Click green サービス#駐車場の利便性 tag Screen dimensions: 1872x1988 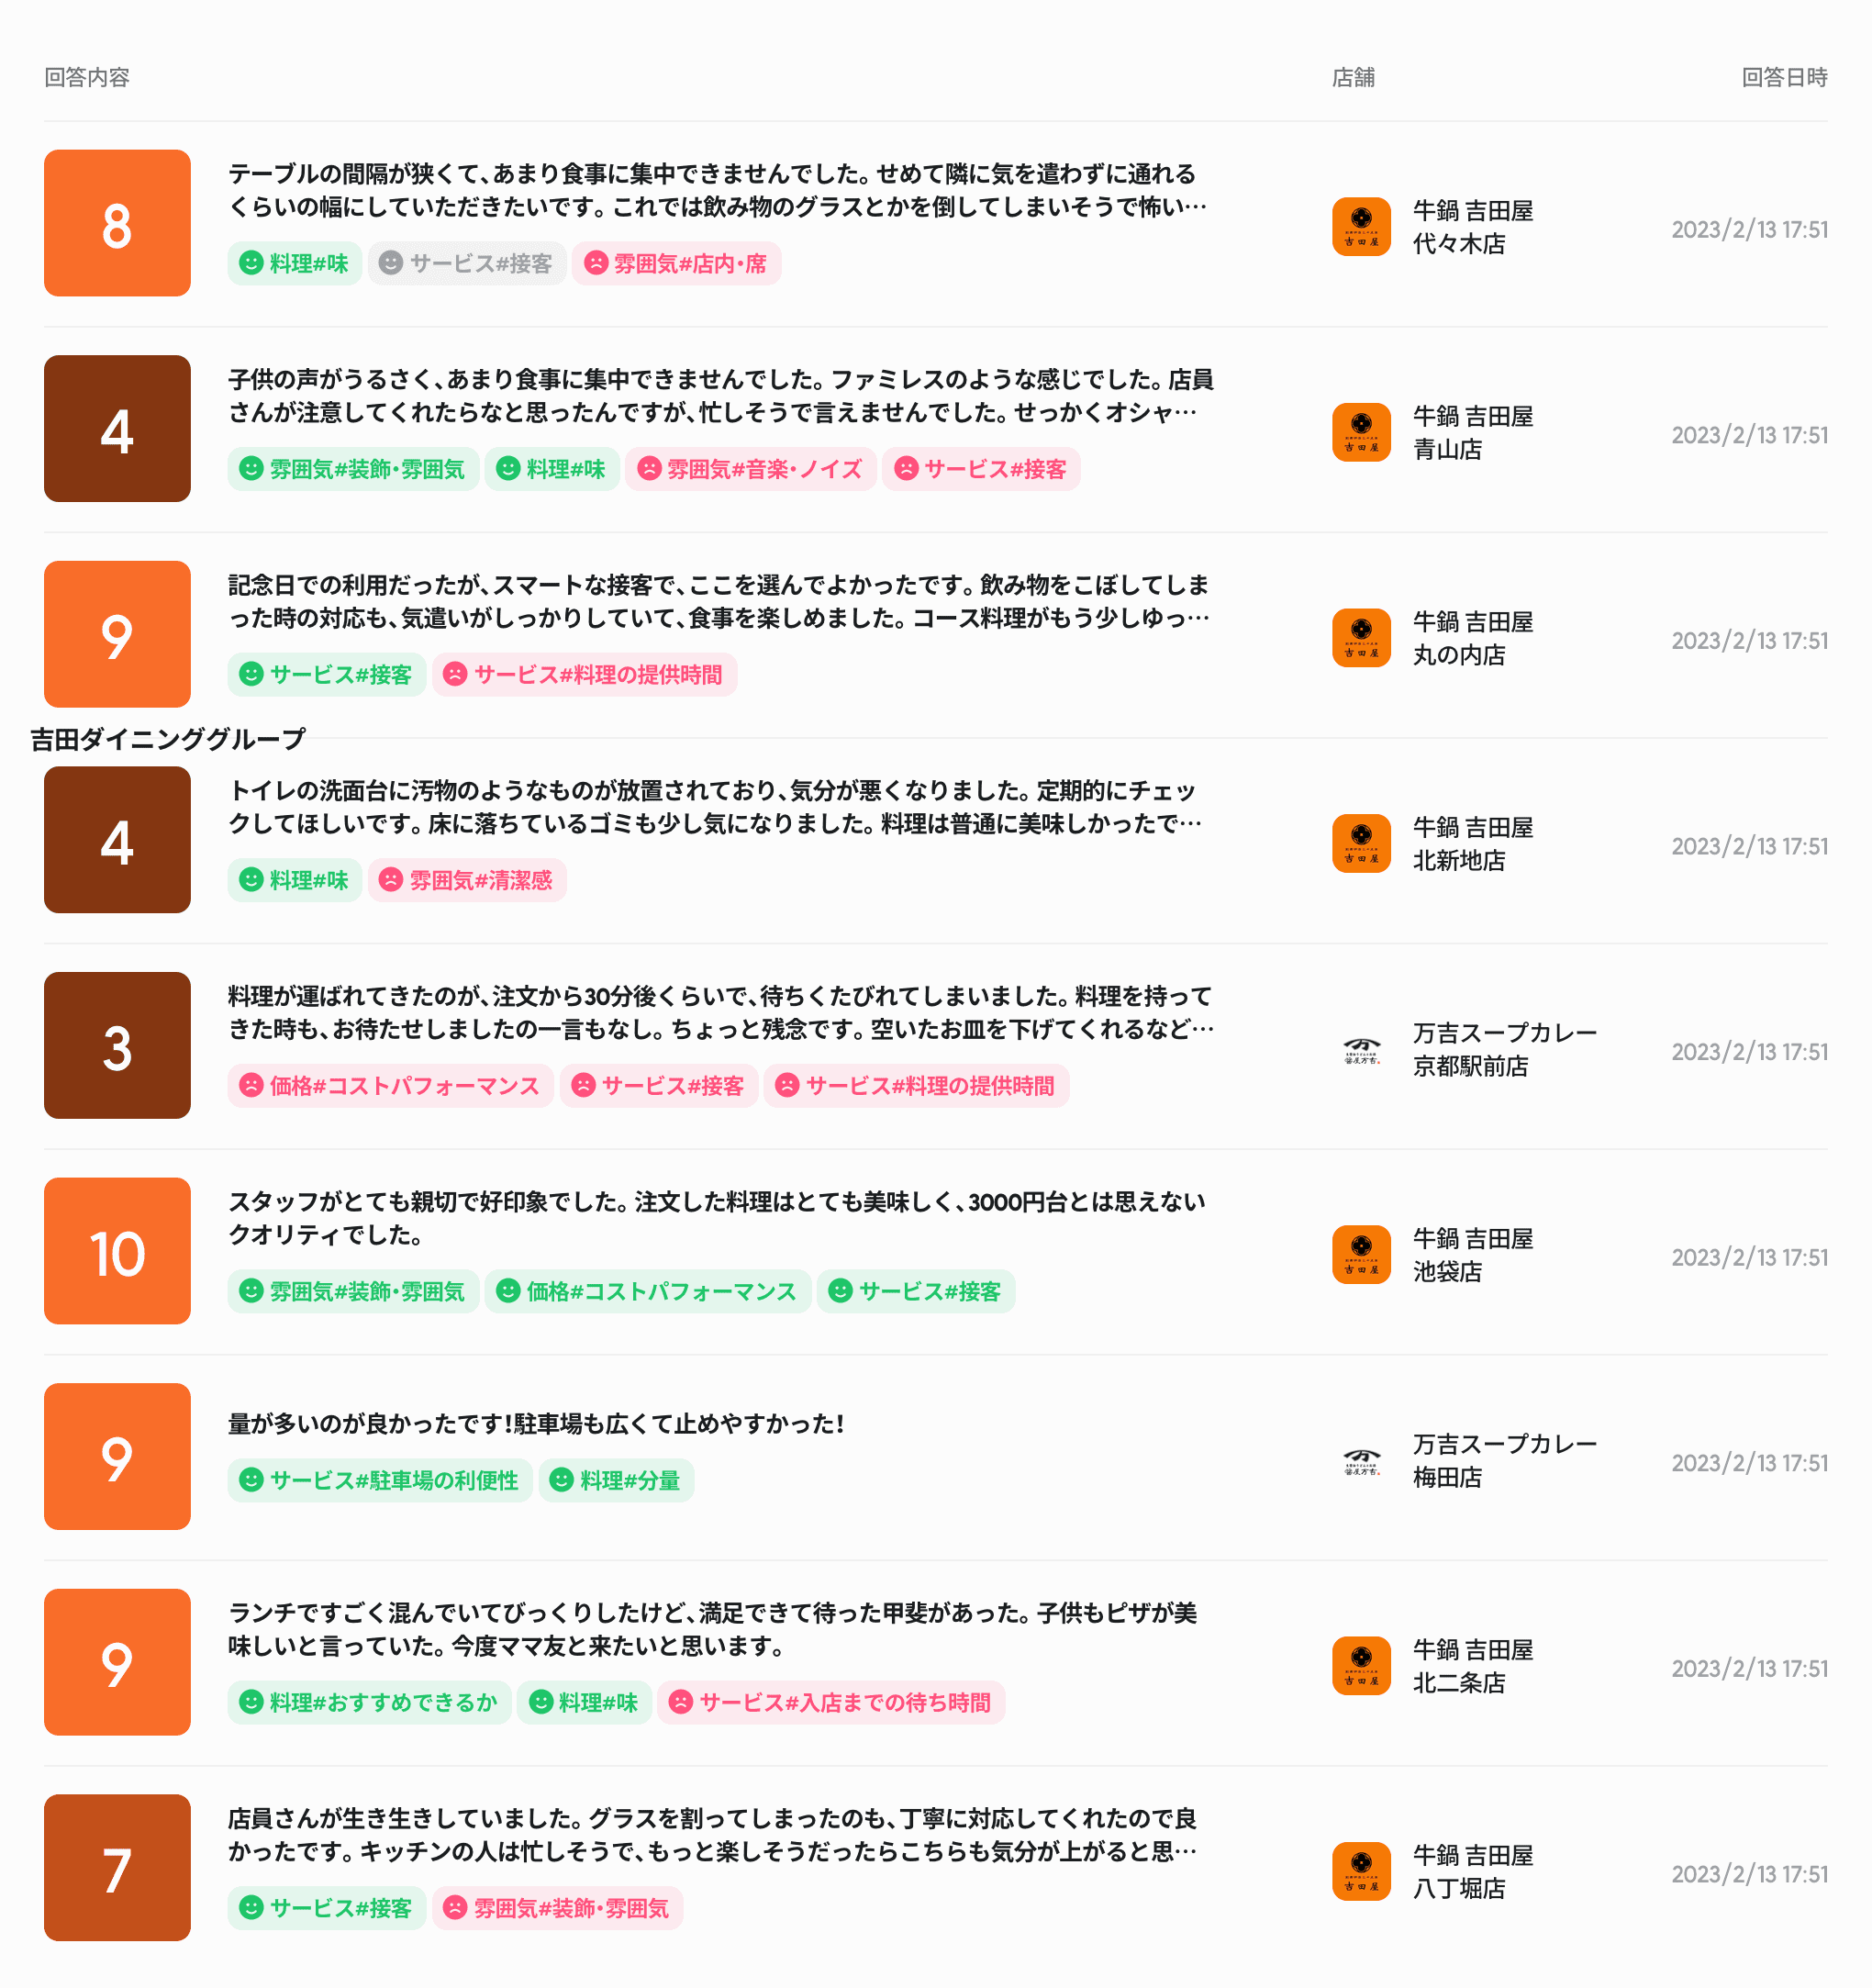pos(380,1481)
